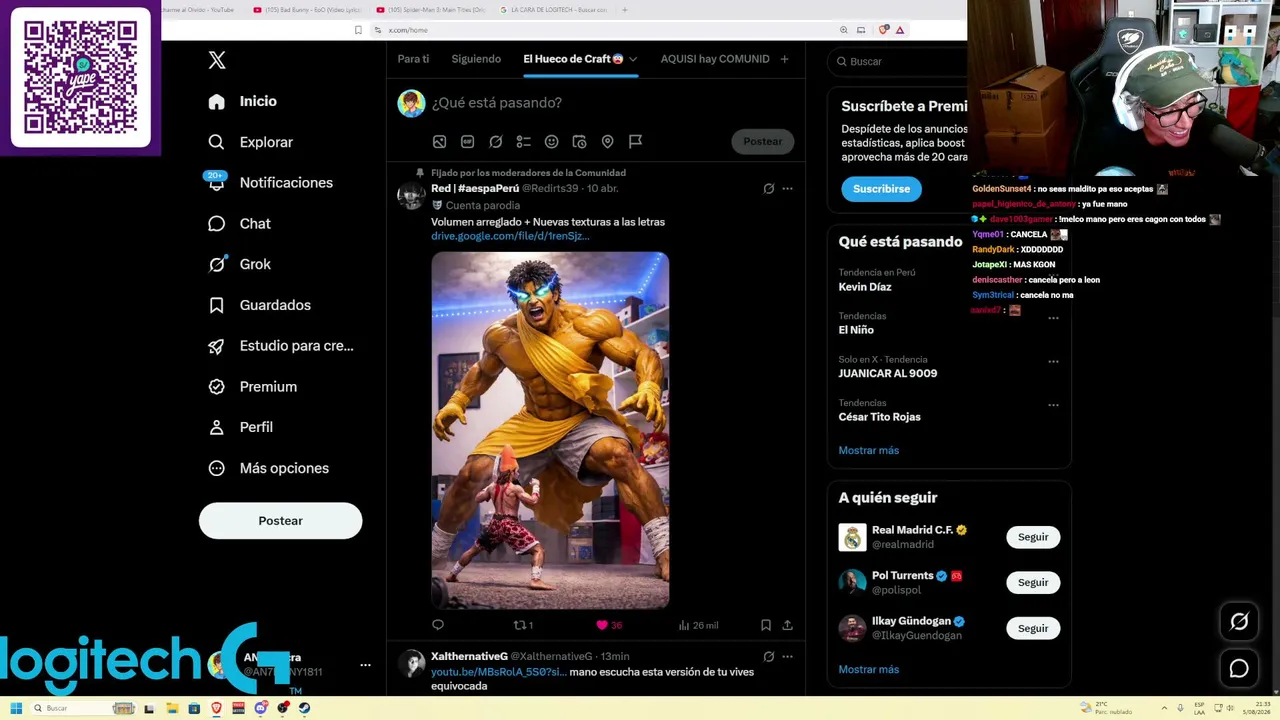This screenshot has width=1280, height=720.
Task: Unlike the Red | #aespaPerú post
Action: tap(609, 625)
